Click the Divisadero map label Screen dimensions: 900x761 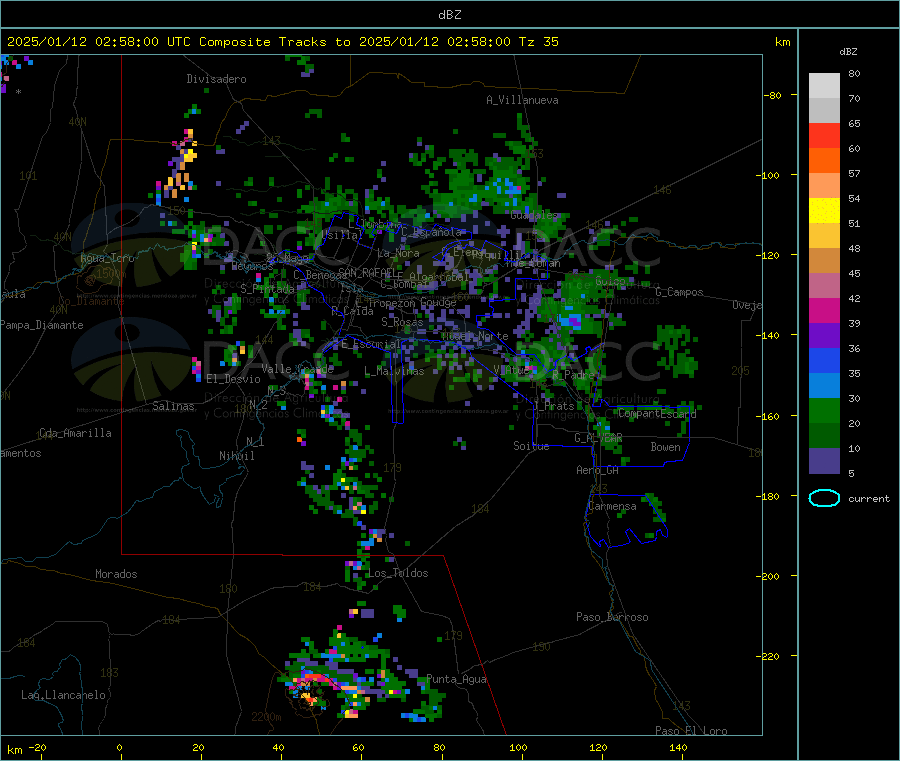click(216, 79)
